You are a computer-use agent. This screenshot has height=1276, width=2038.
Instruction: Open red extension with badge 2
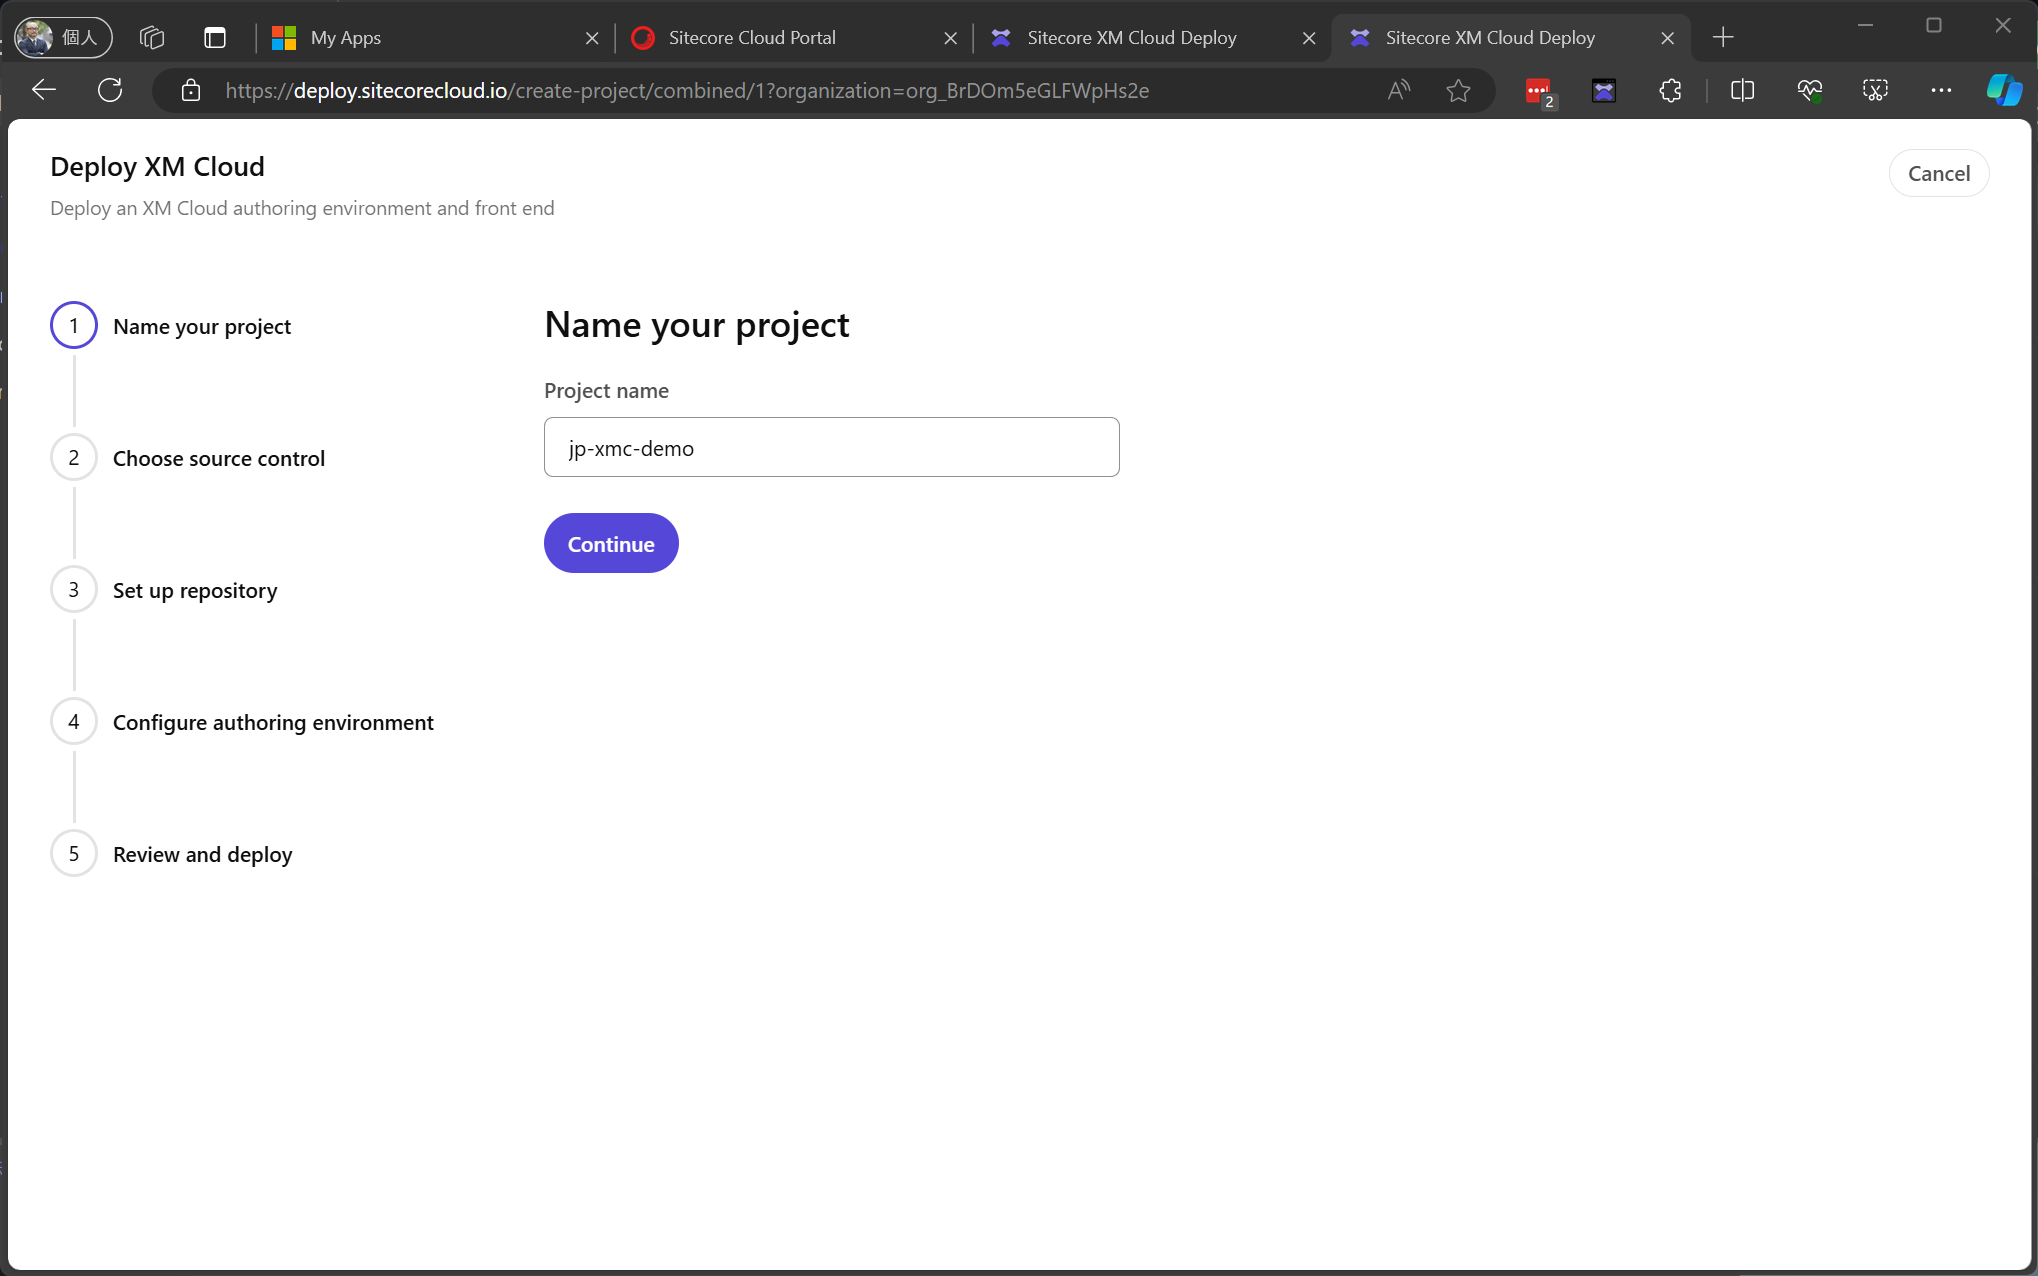[x=1539, y=92]
